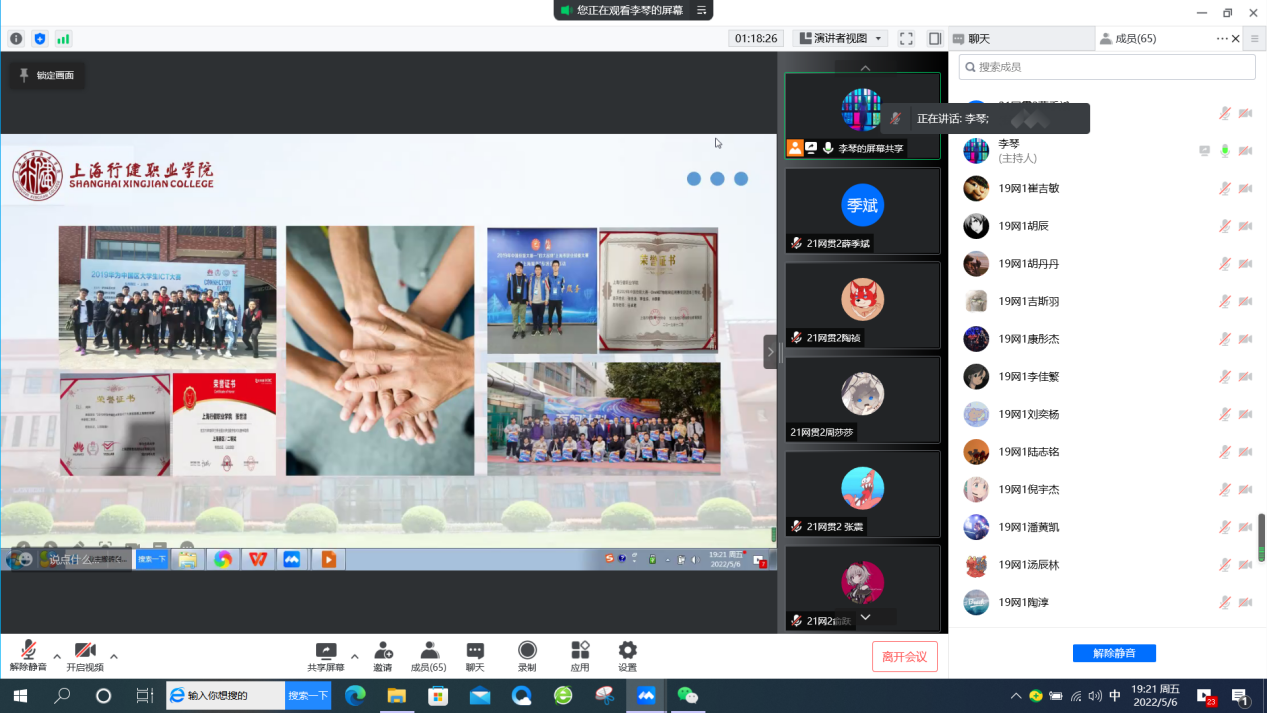Open the 演讲者视图 view dropdown
This screenshot has width=1267, height=713.
coord(840,39)
